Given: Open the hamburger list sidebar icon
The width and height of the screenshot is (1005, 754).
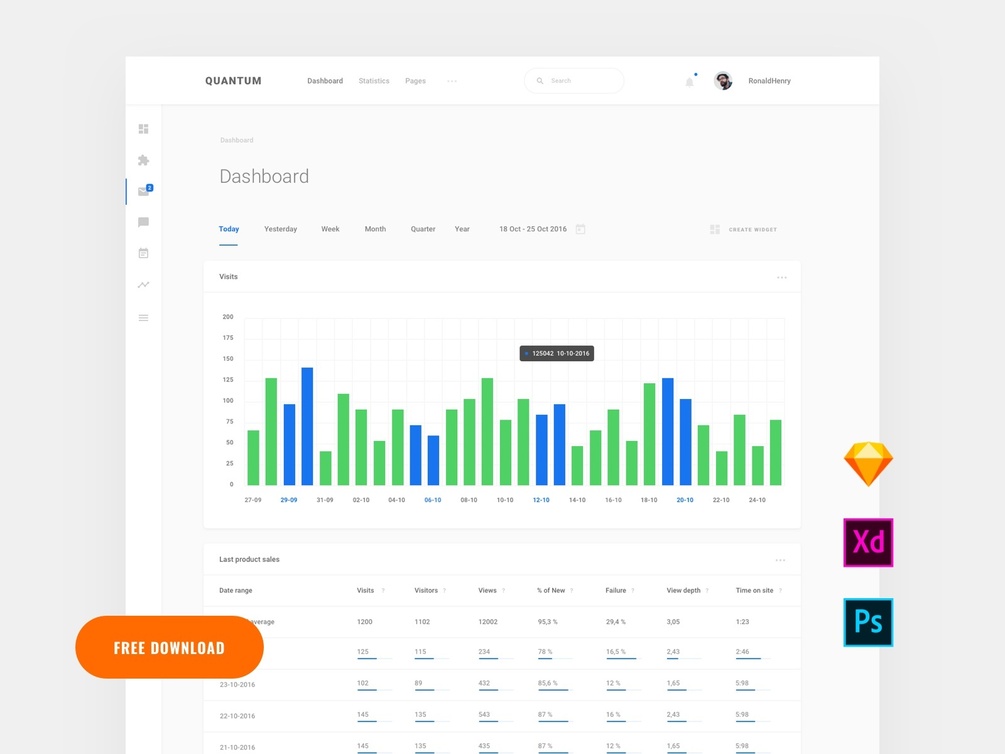Looking at the screenshot, I should tap(144, 317).
